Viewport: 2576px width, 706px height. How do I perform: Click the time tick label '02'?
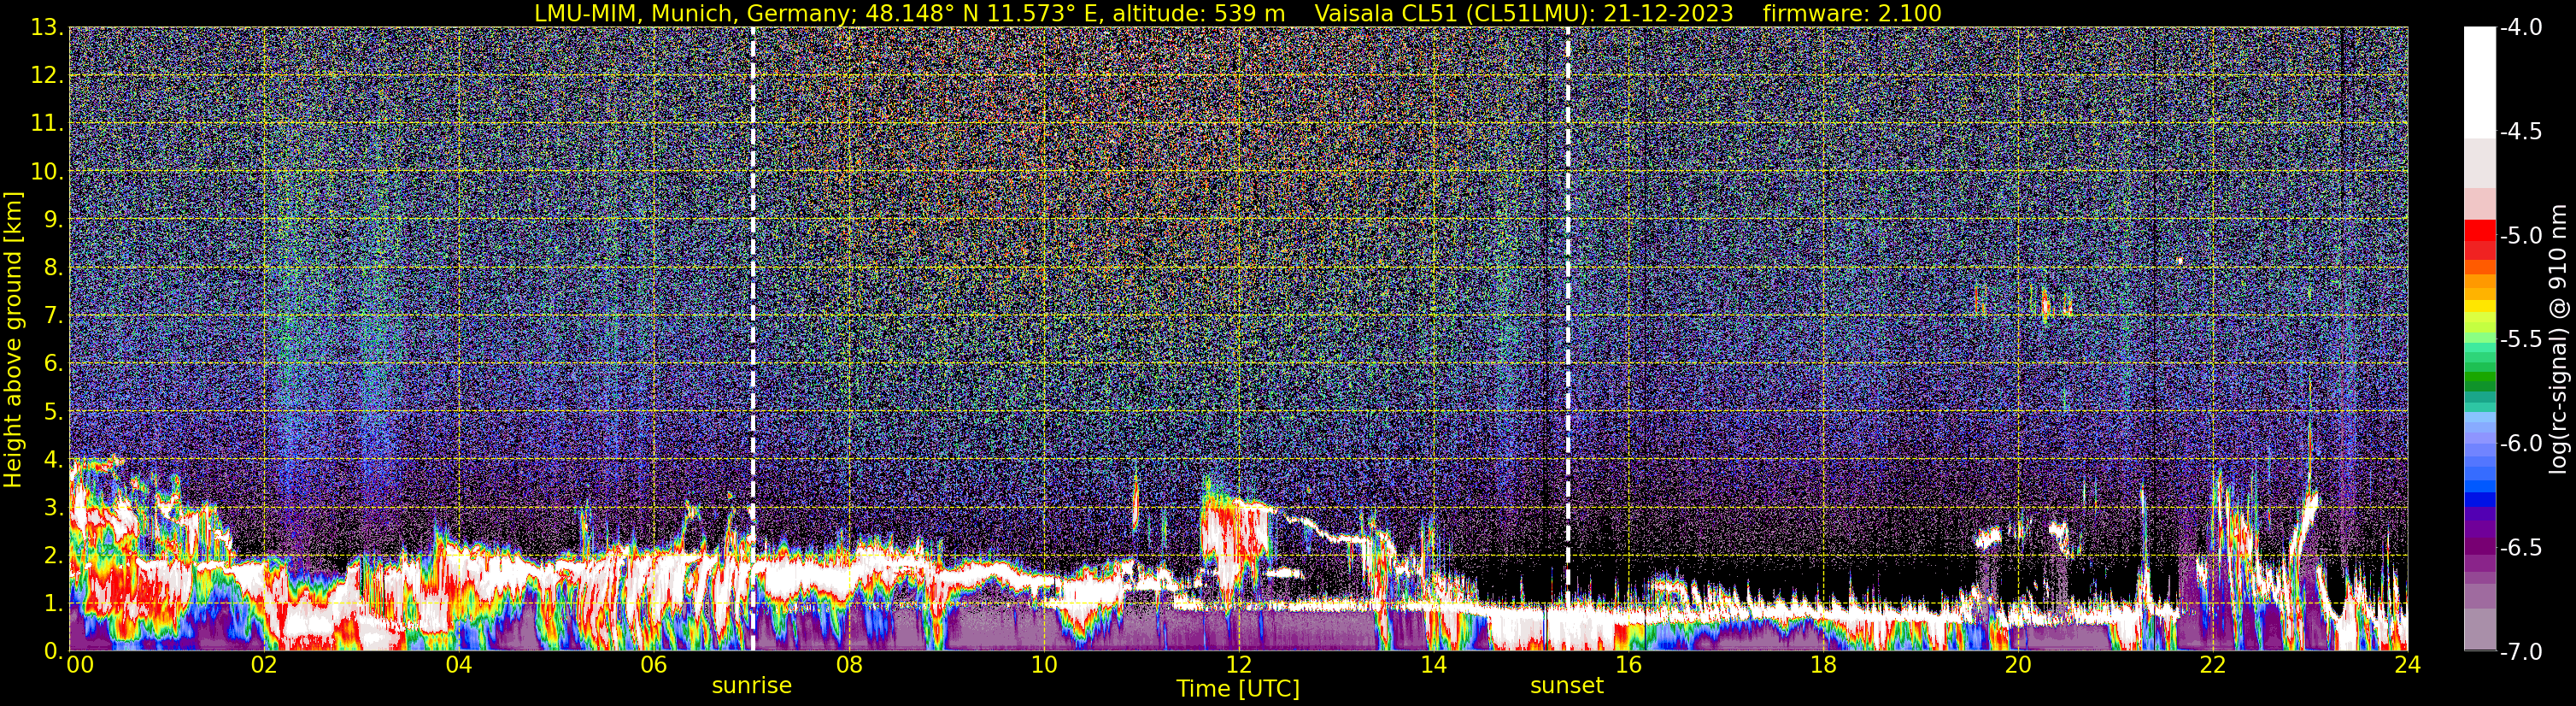(264, 665)
